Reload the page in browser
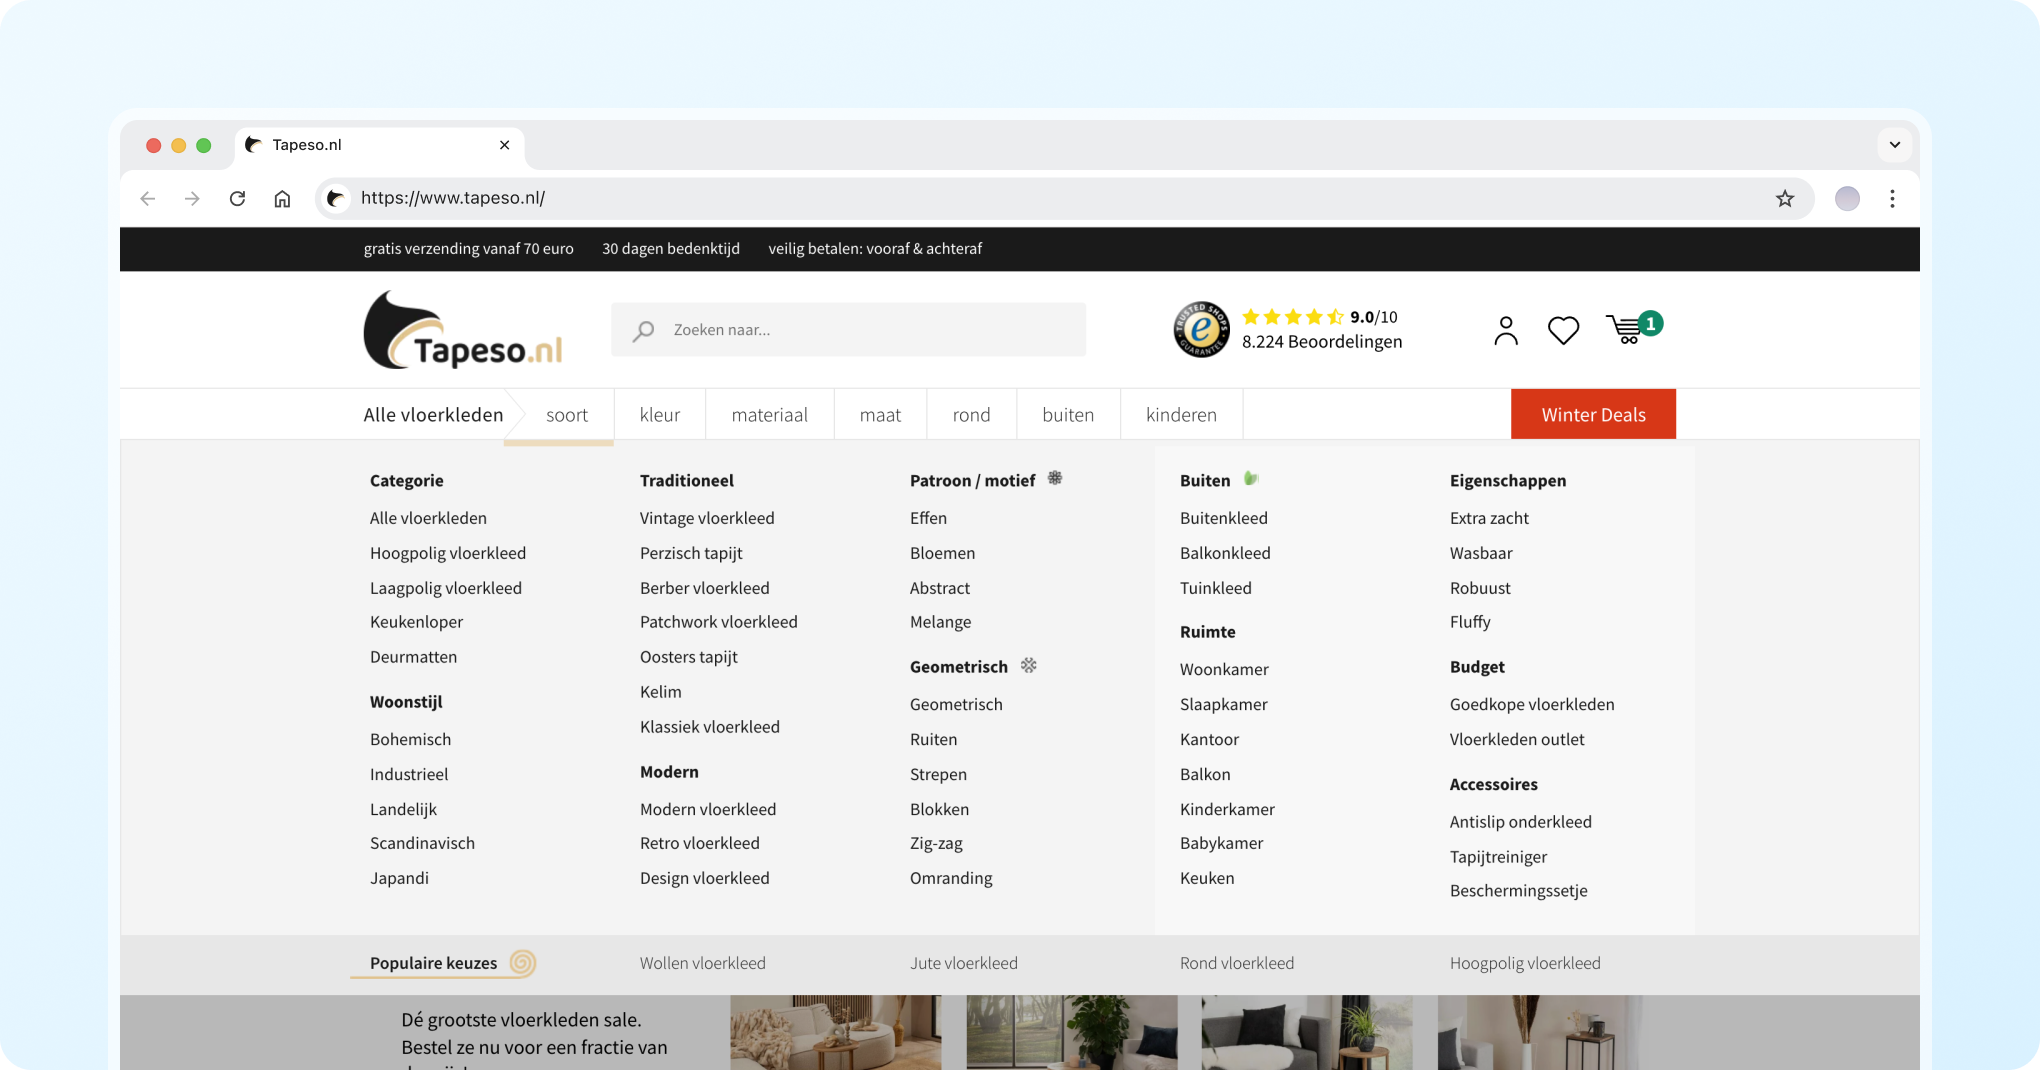The image size is (2040, 1070). 237,198
